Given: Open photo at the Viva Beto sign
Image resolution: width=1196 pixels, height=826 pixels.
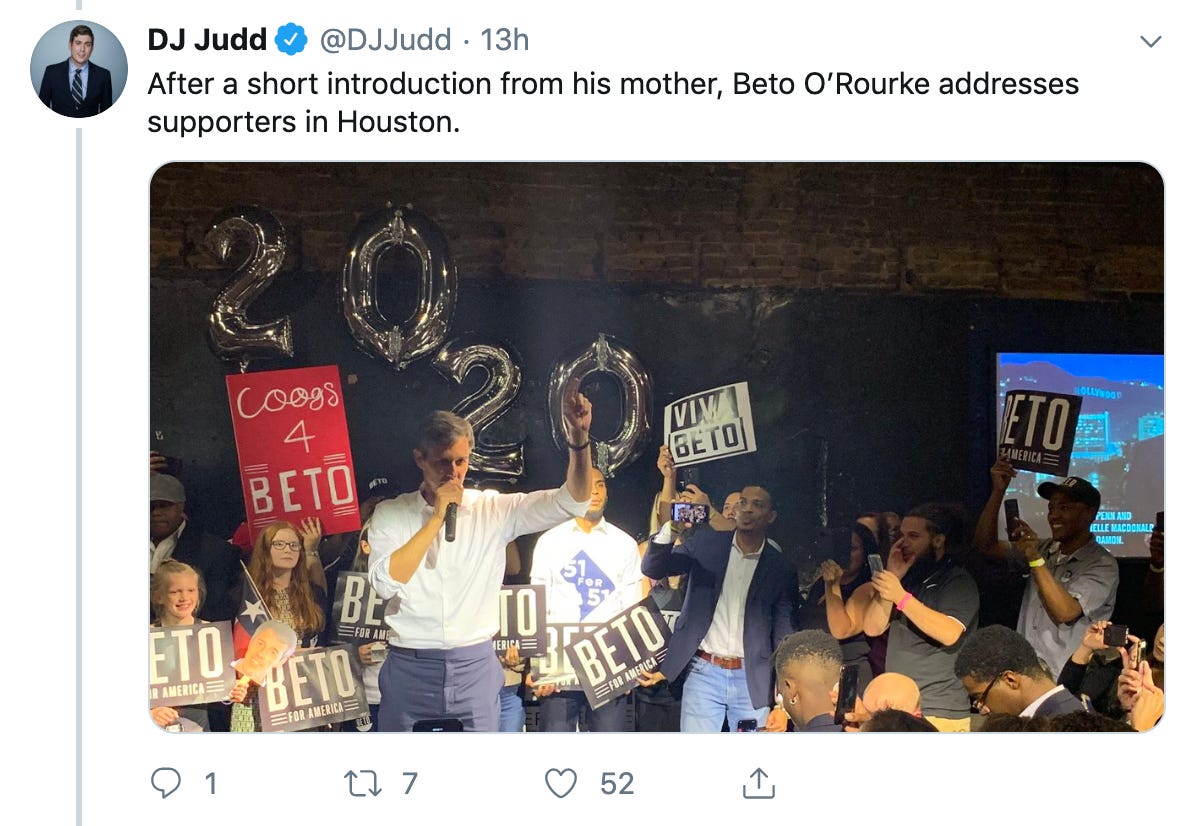Looking at the screenshot, I should point(709,424).
